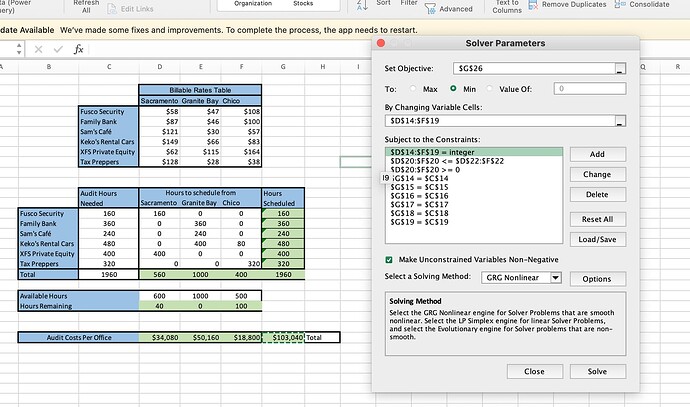690x407 pixels.
Task: Click the $50,160 Granite Bay cost cell
Action: (201, 337)
